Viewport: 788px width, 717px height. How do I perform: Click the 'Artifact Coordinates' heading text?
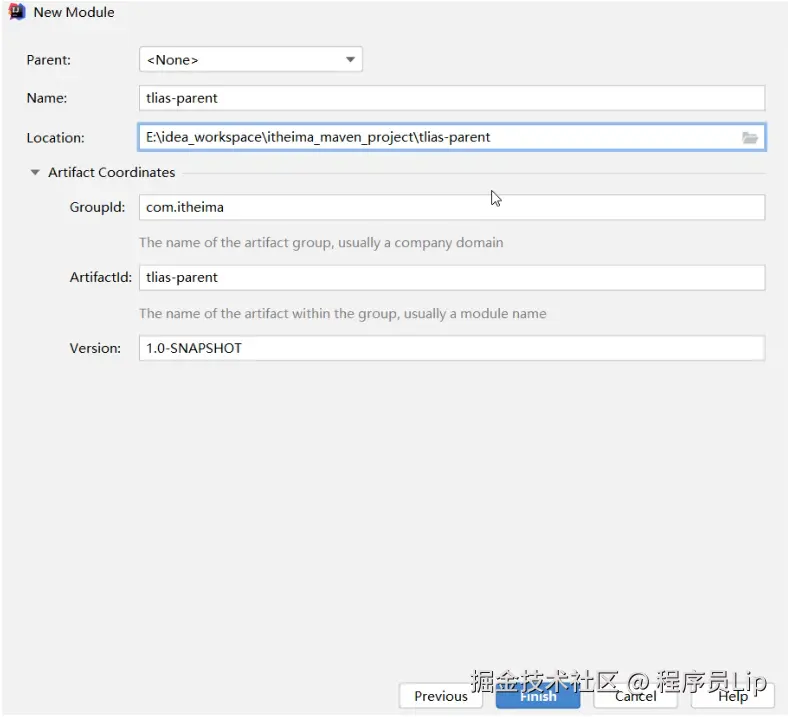[x=112, y=172]
